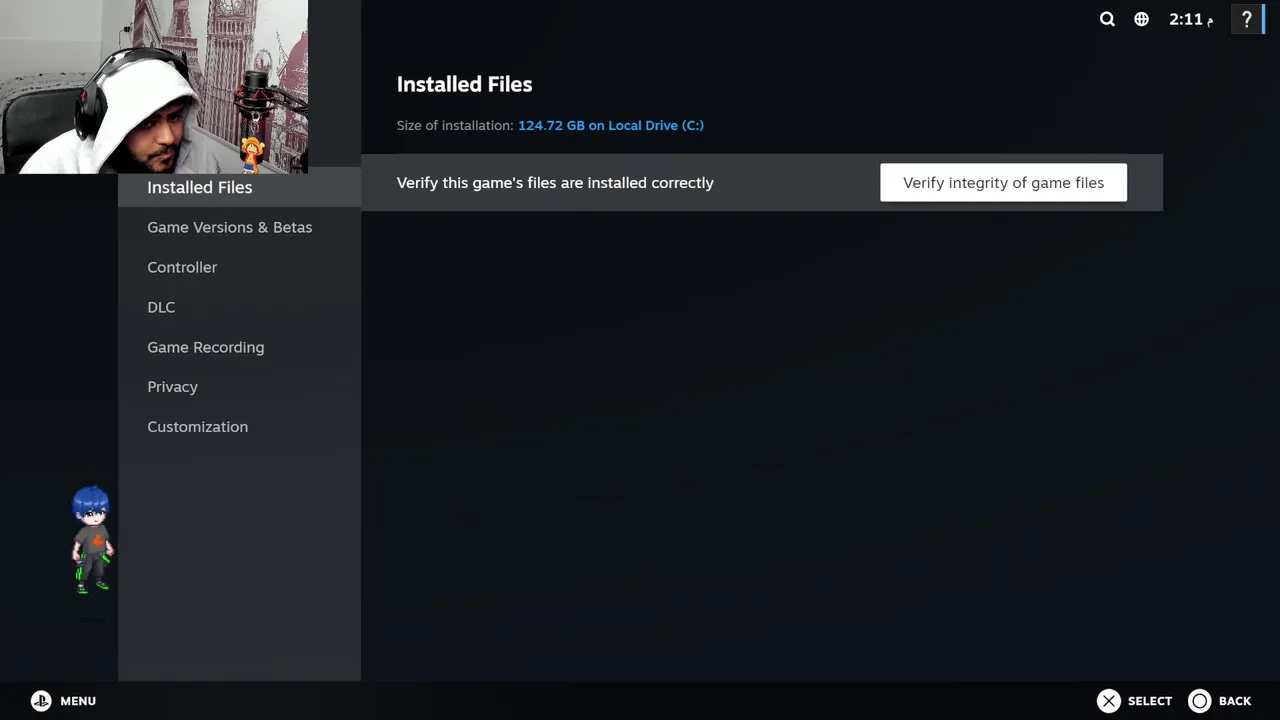Click the cross SELECT button icon
The height and width of the screenshot is (720, 1280).
pos(1109,701)
